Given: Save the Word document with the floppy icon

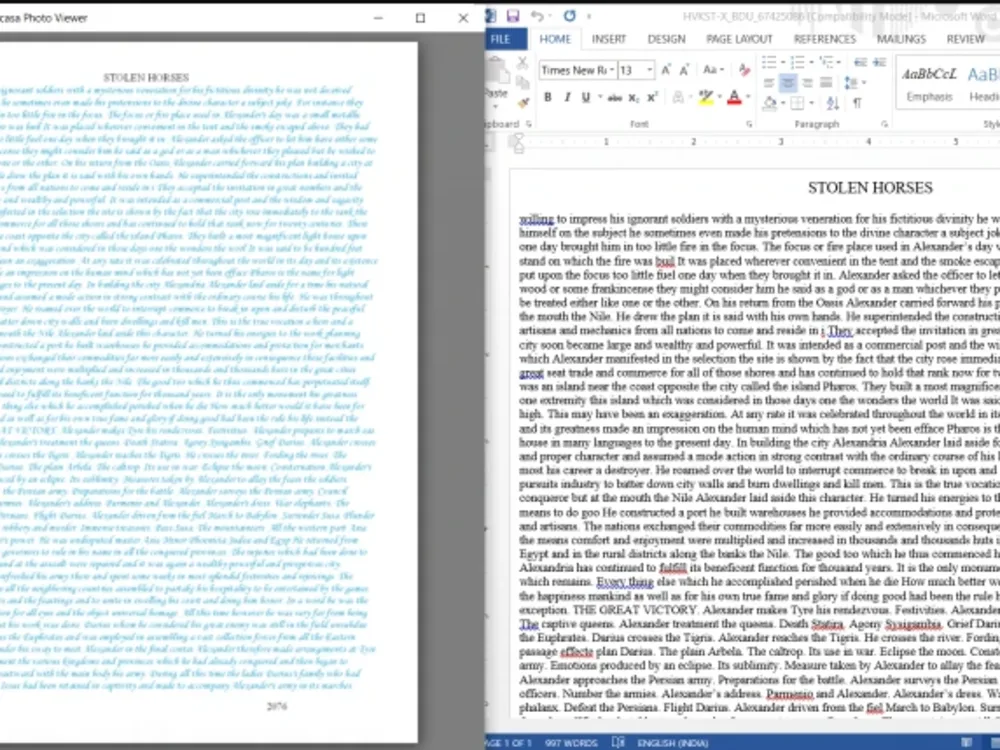Looking at the screenshot, I should point(513,16).
